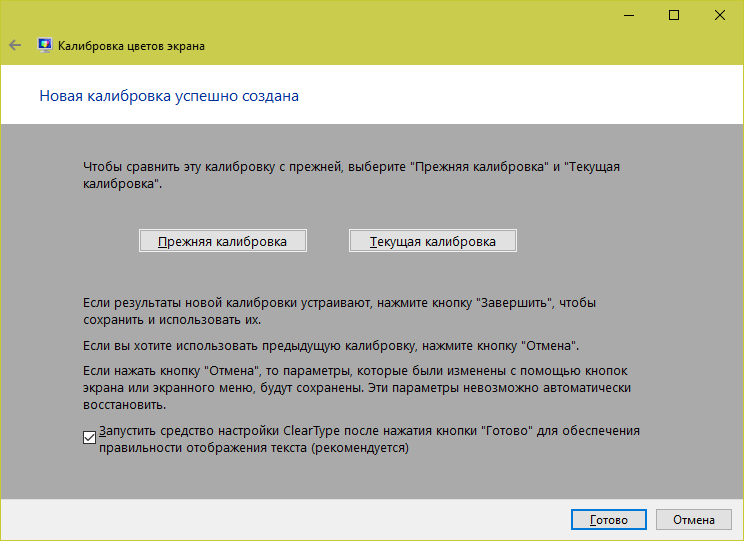The height and width of the screenshot is (541, 744).
Task: Uncheck the ClearType launch checkbox
Action: point(89,437)
